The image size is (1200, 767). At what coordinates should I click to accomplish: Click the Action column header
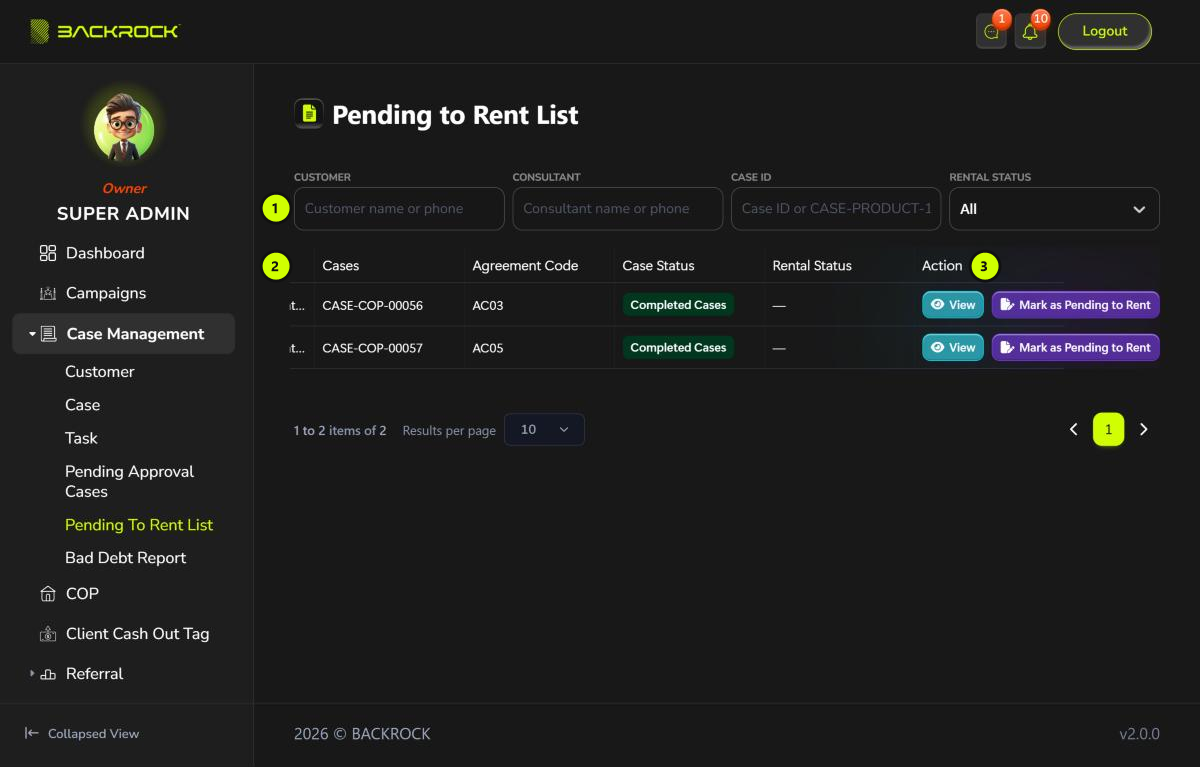942,266
